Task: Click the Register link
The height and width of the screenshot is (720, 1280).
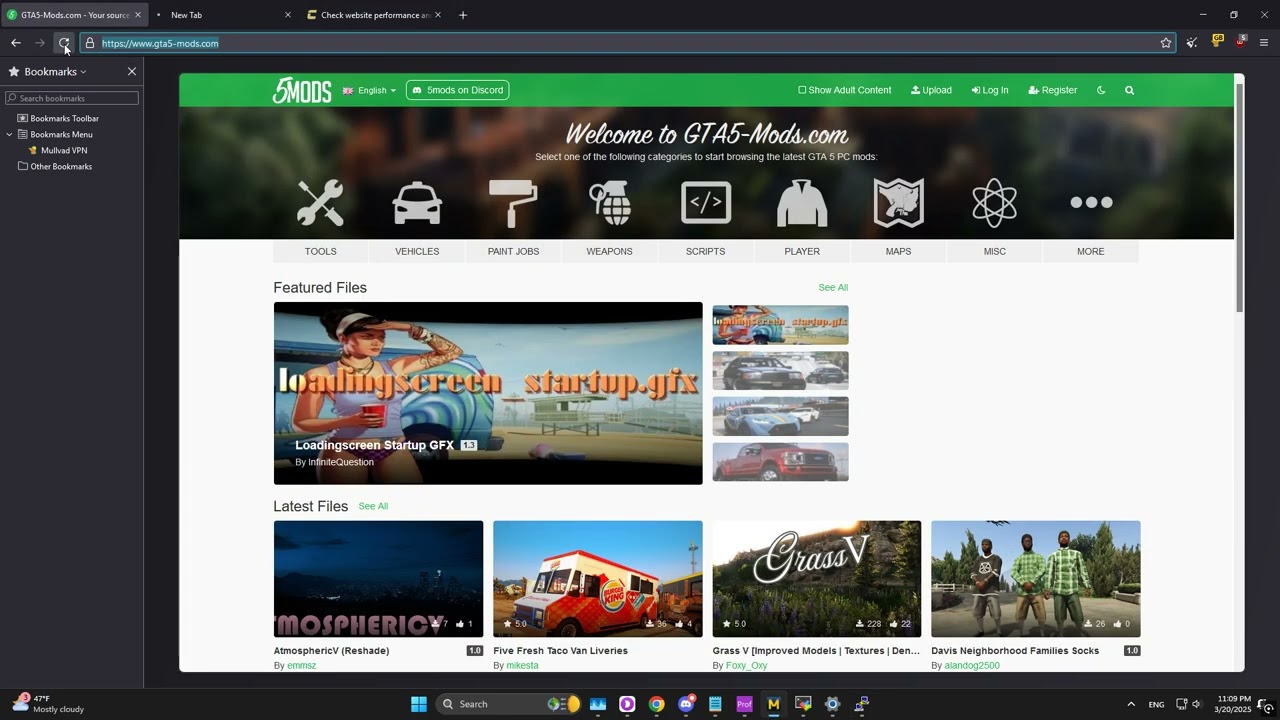Action: [1053, 90]
